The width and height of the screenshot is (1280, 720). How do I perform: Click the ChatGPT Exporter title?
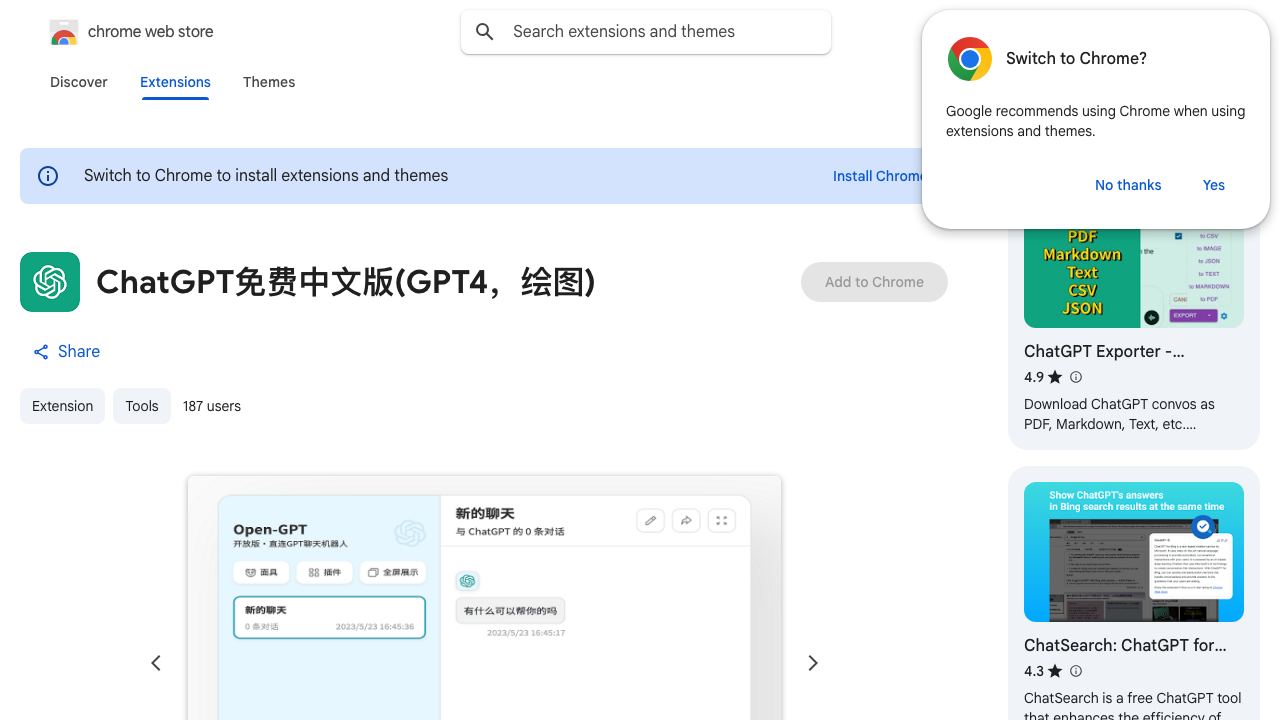tap(1104, 351)
